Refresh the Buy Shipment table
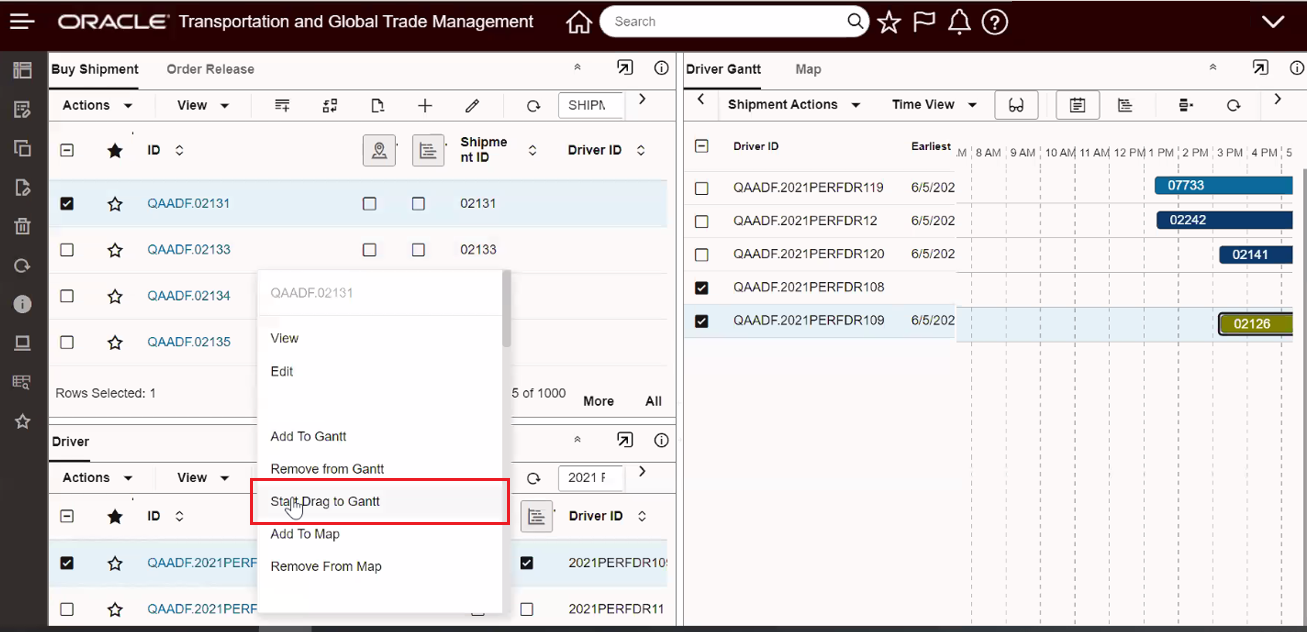Screen dimensions: 1307x632 534,106
